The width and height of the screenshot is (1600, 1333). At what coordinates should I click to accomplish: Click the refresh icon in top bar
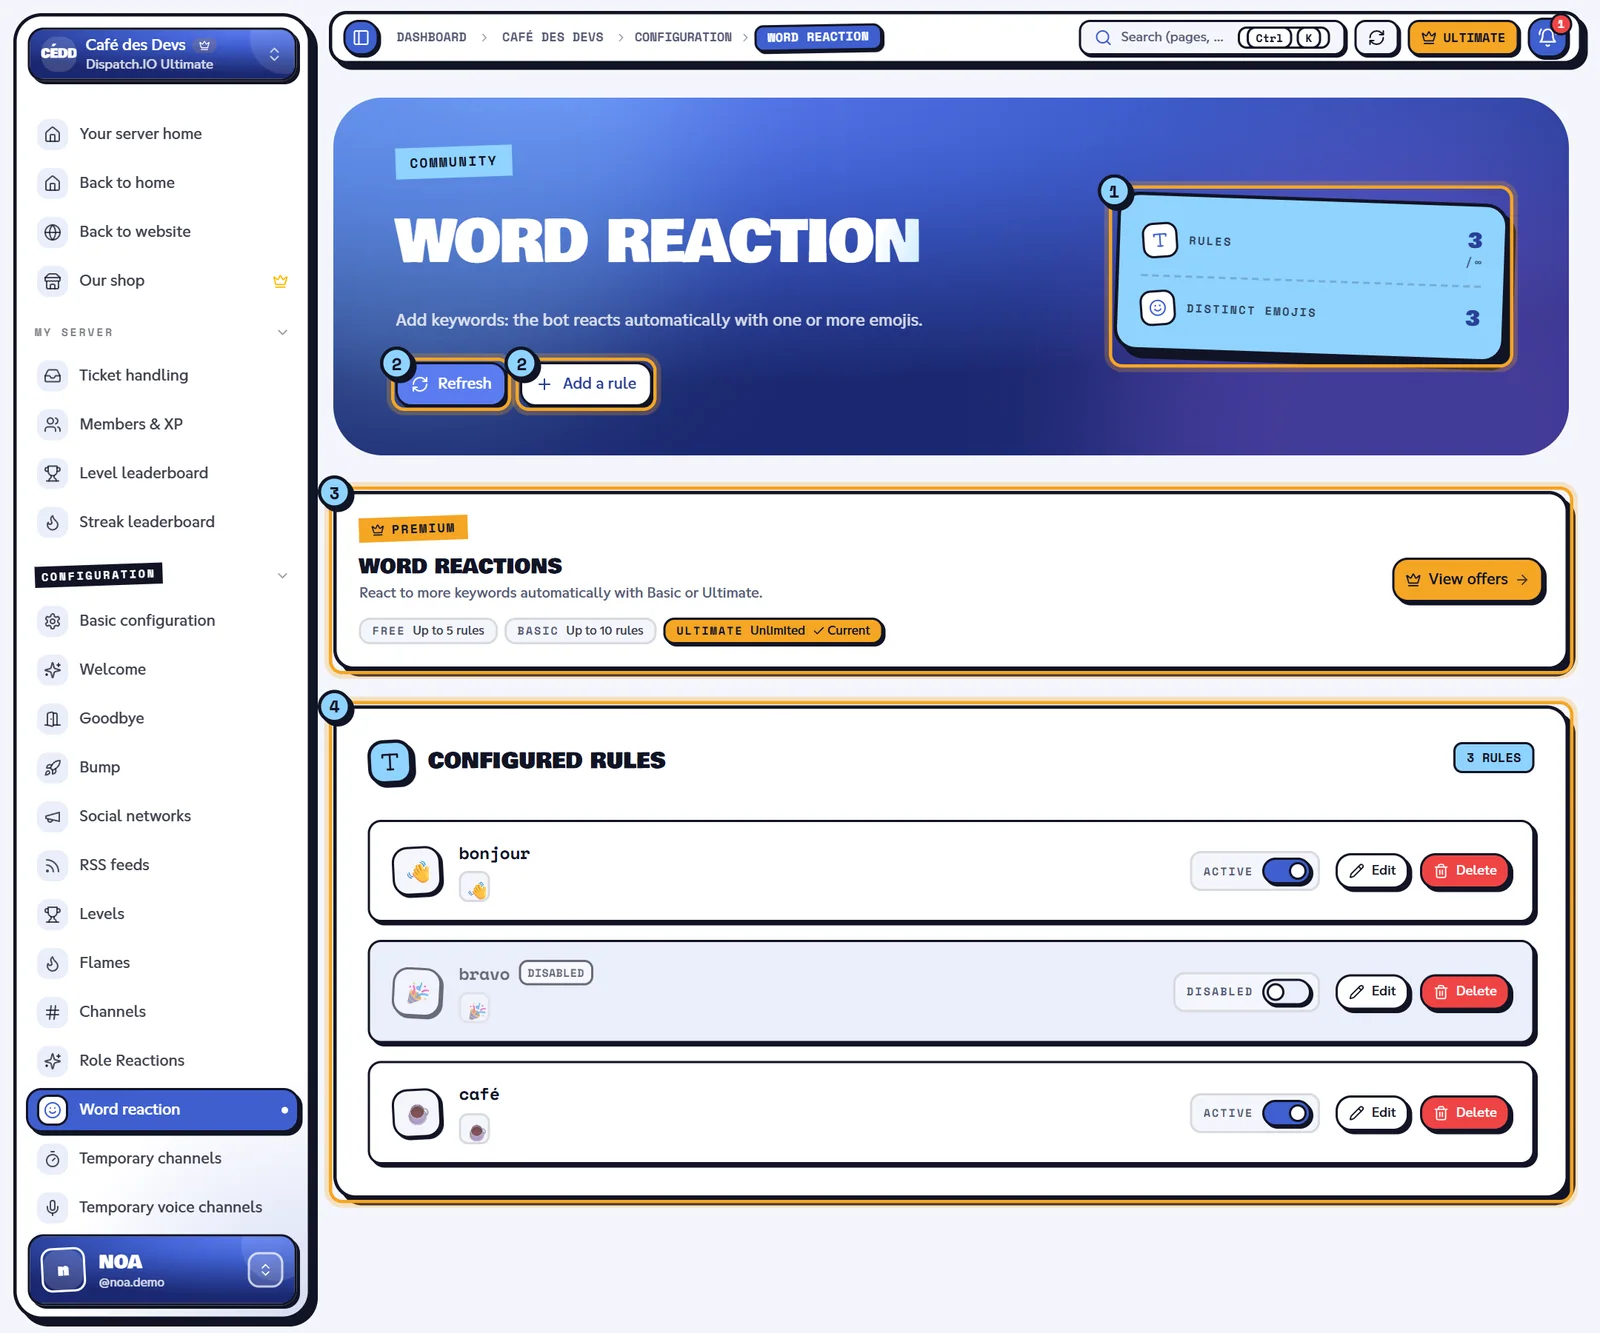click(x=1377, y=38)
